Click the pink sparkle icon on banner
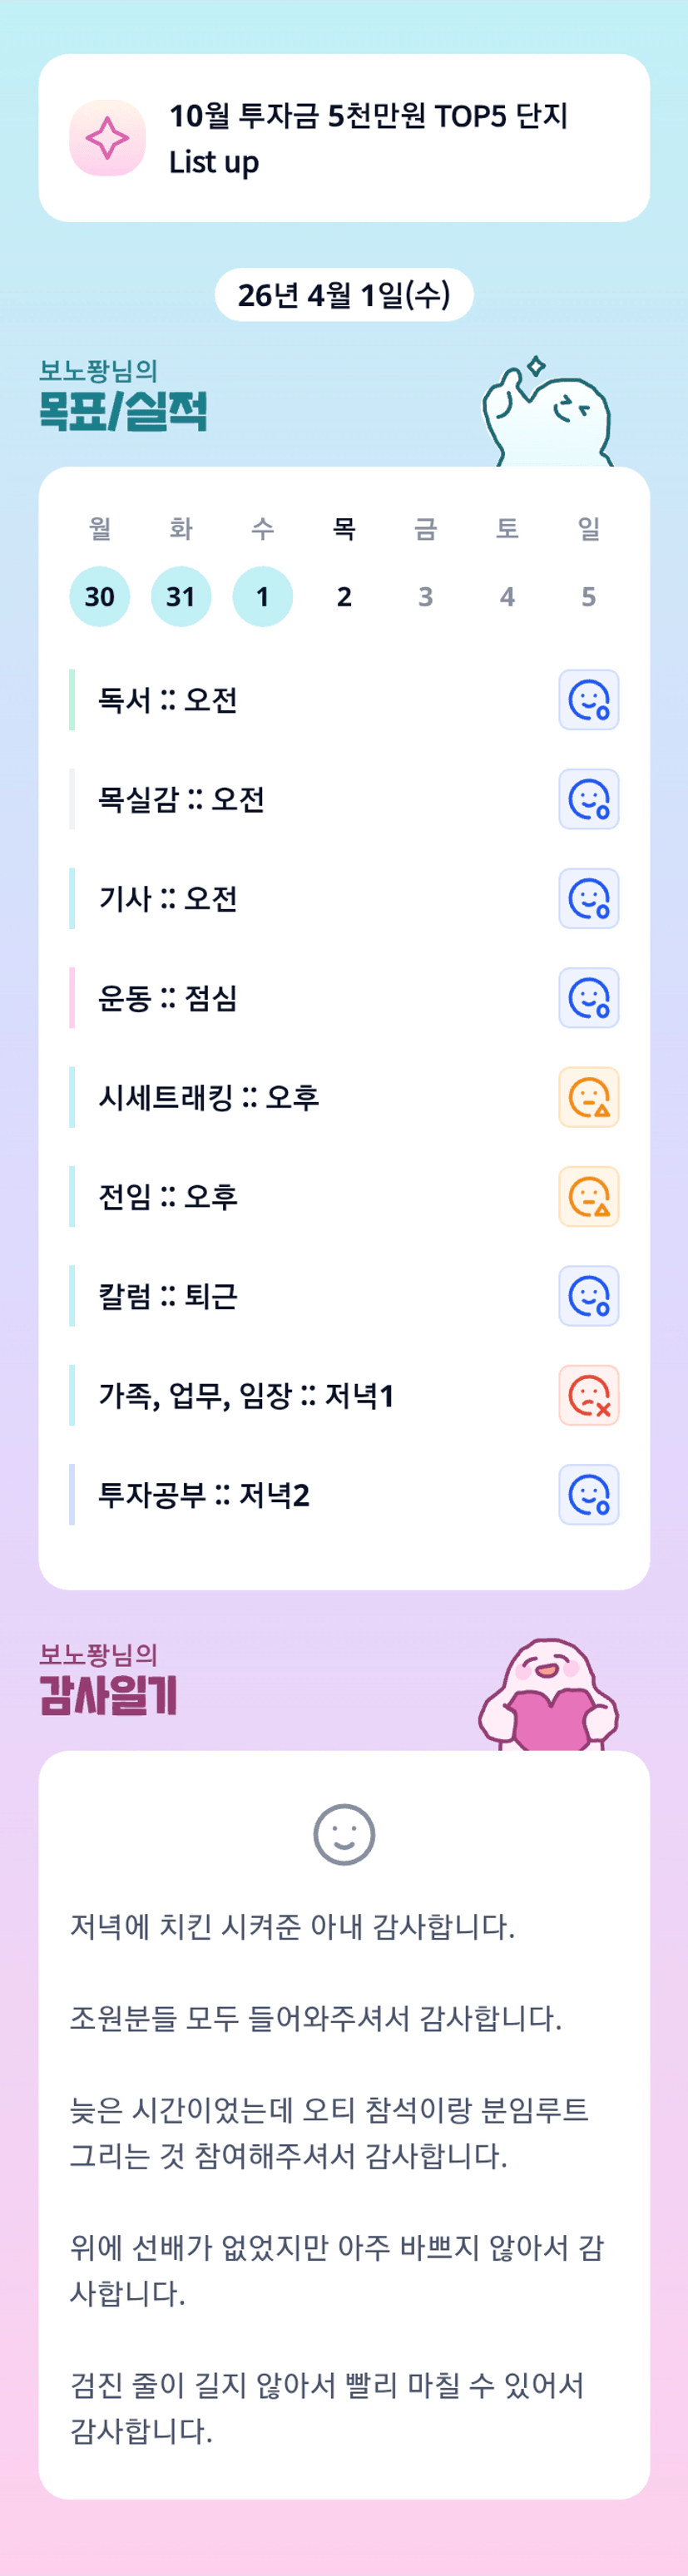Screen dimensions: 688x2576 point(107,138)
